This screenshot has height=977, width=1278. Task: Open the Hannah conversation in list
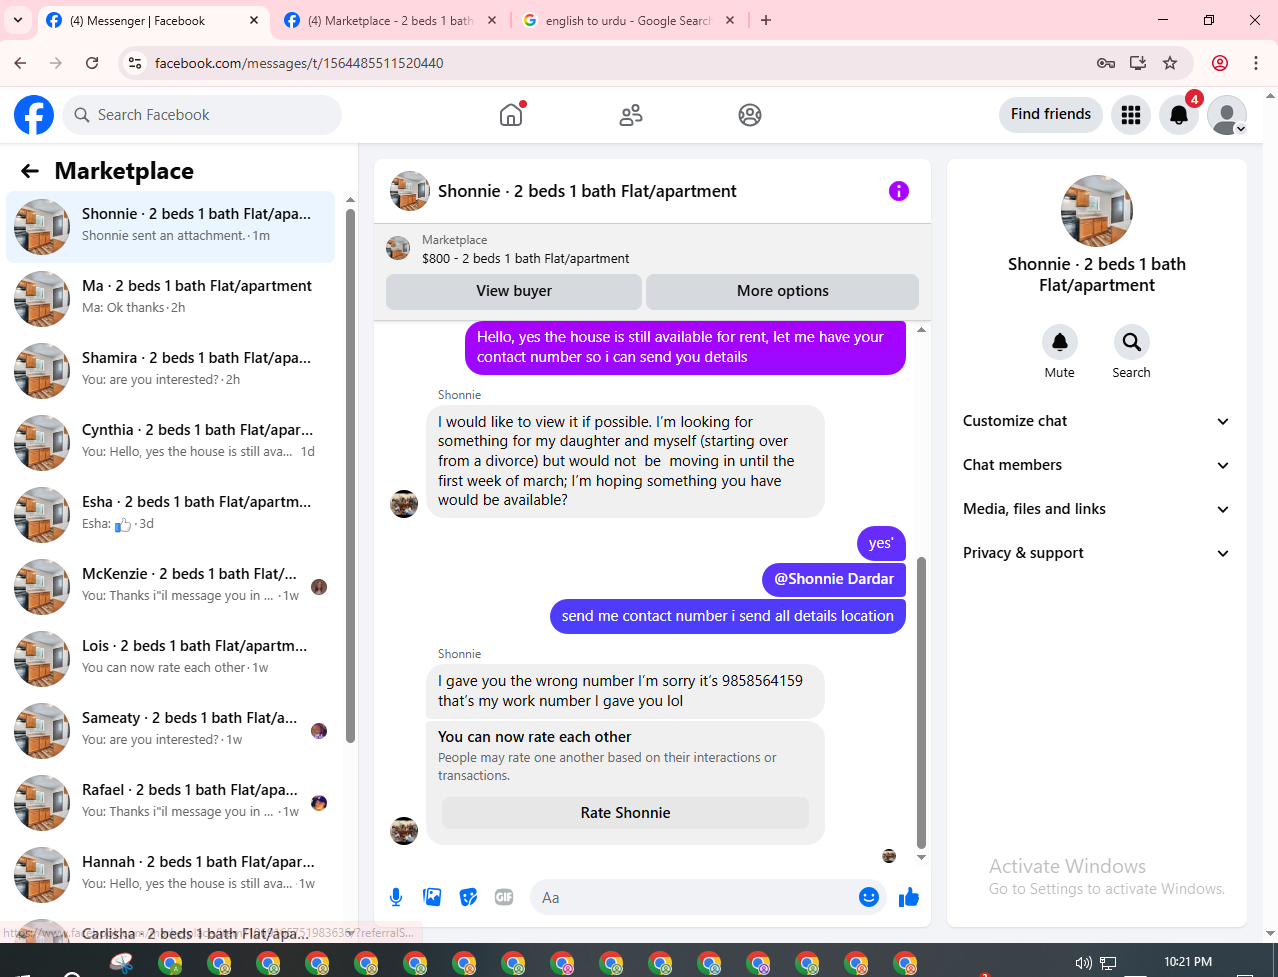pyautogui.click(x=171, y=875)
